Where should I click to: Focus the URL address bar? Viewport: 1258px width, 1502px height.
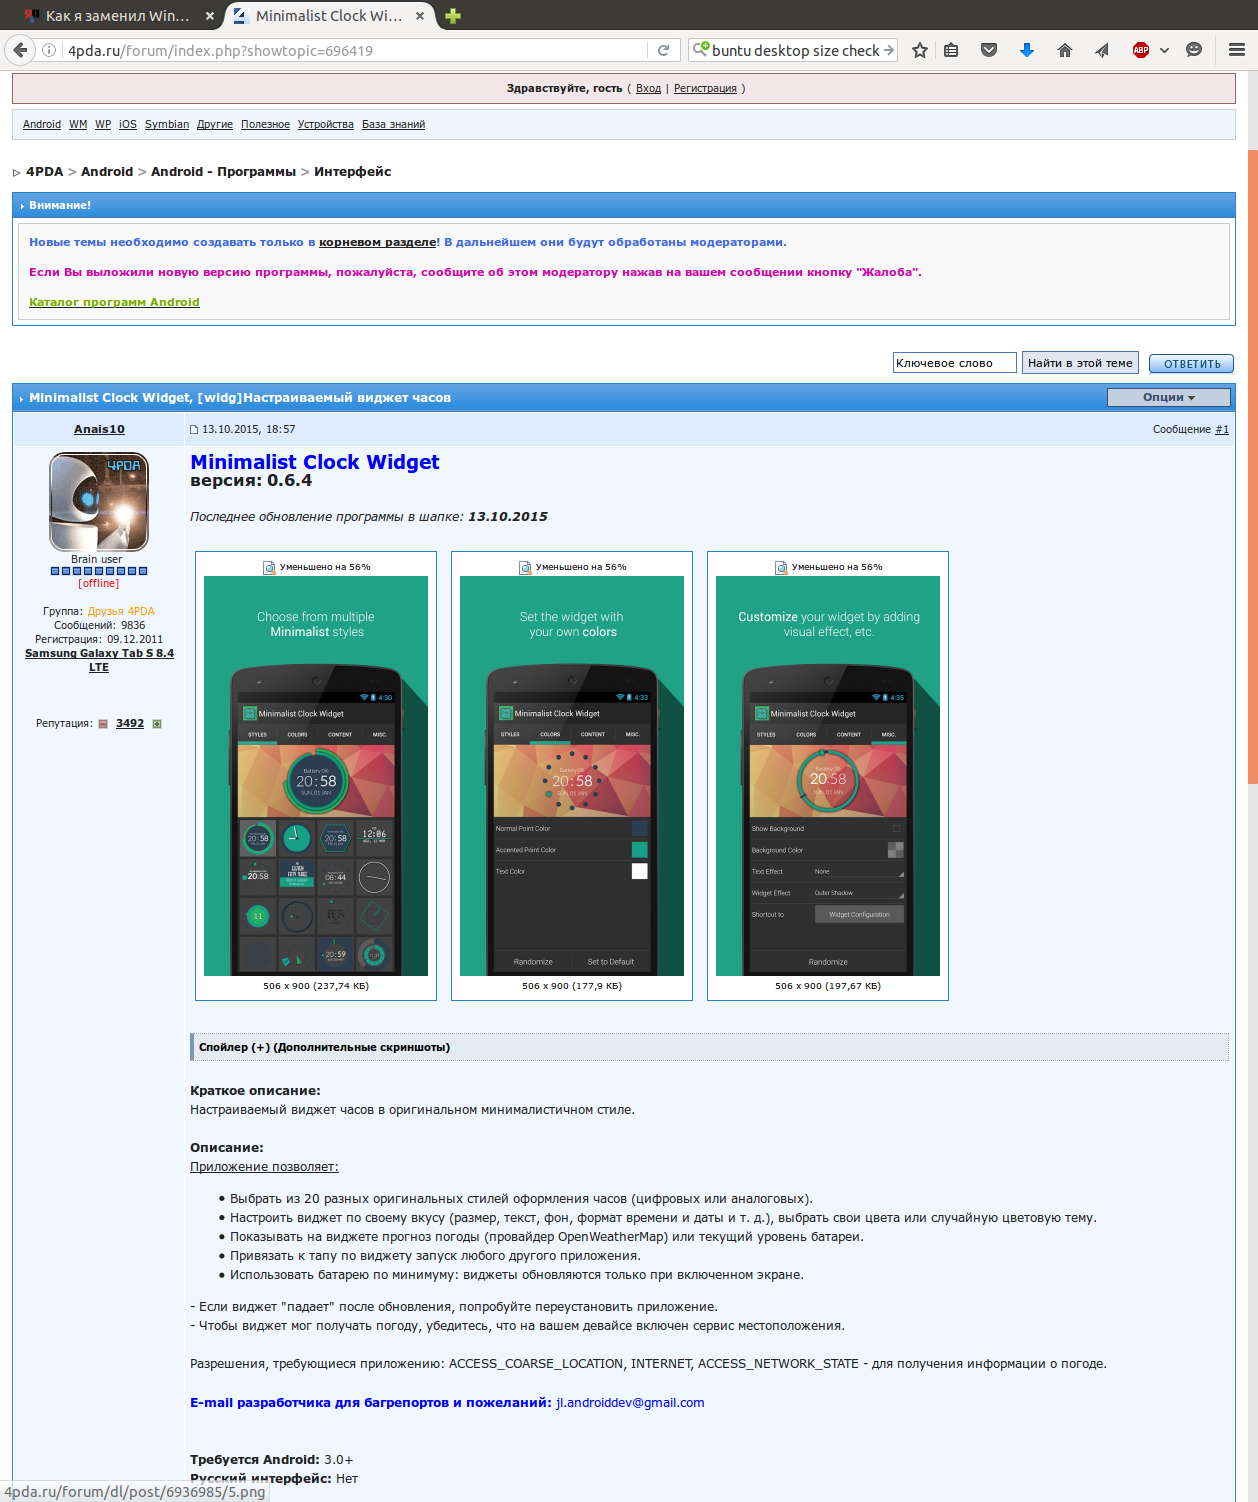coord(355,50)
